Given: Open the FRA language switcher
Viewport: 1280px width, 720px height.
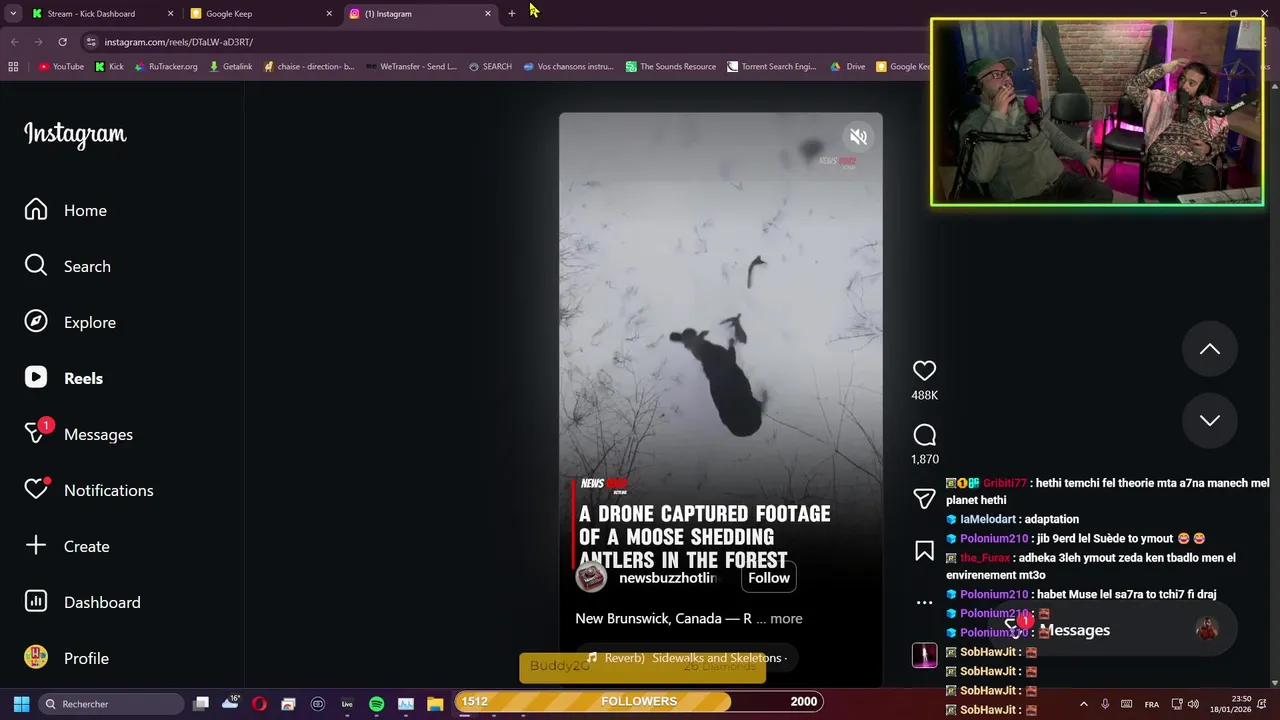Looking at the screenshot, I should 1152,704.
